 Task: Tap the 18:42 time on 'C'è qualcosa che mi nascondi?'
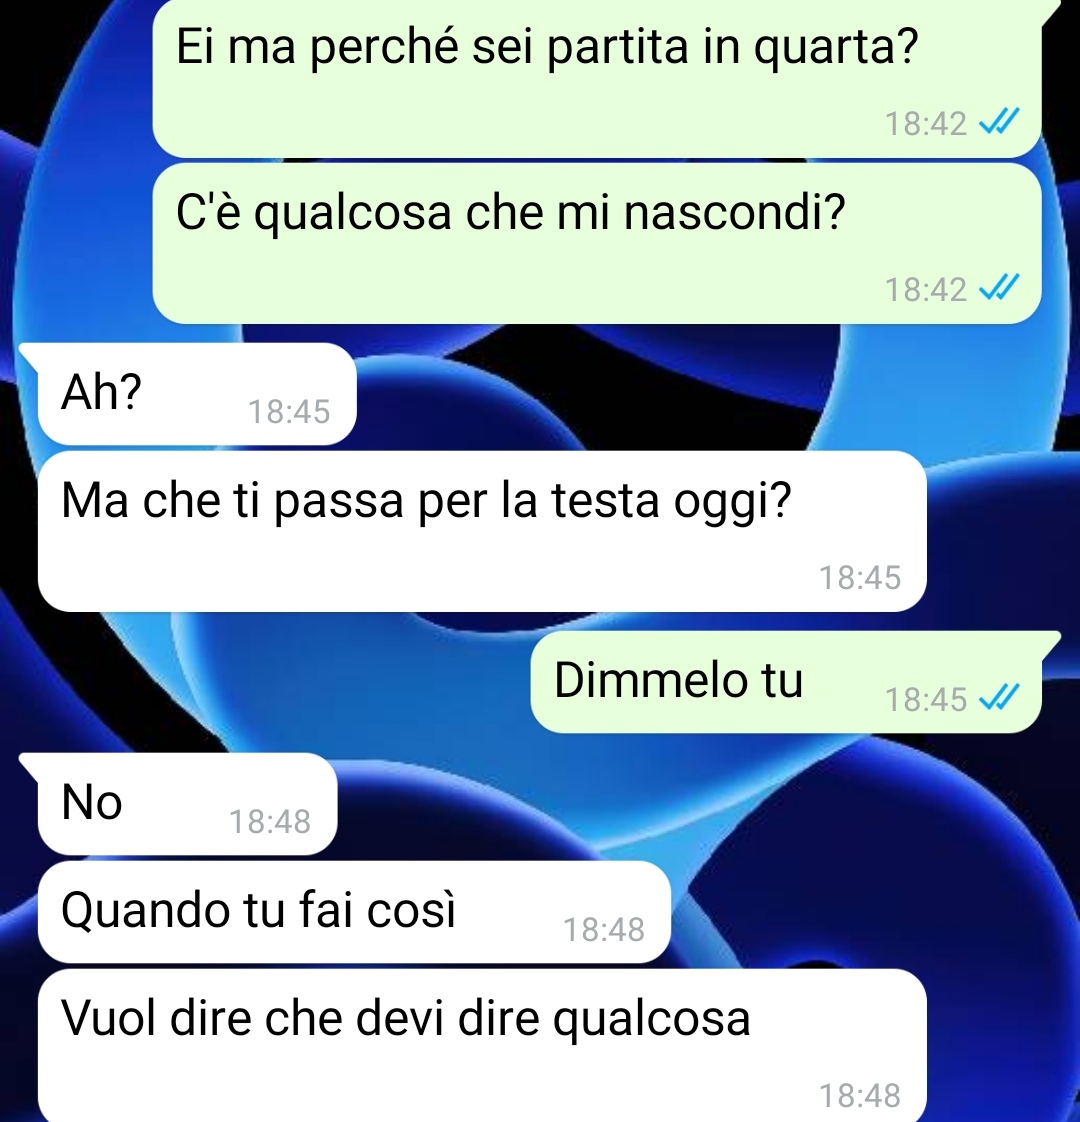click(925, 290)
